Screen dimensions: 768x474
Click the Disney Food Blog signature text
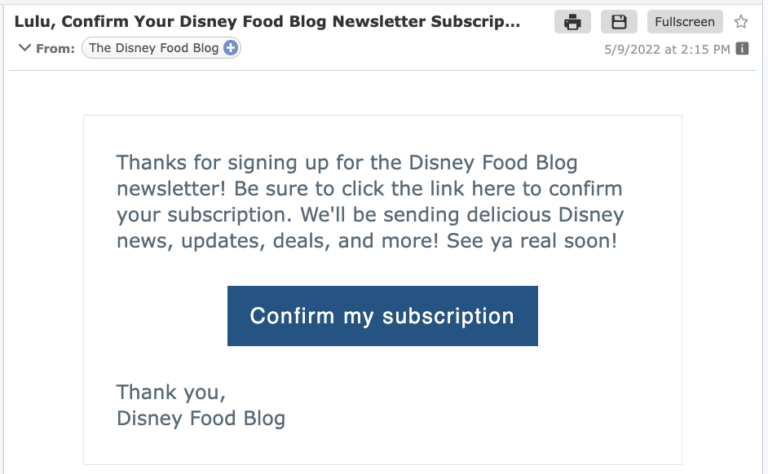[x=201, y=418]
